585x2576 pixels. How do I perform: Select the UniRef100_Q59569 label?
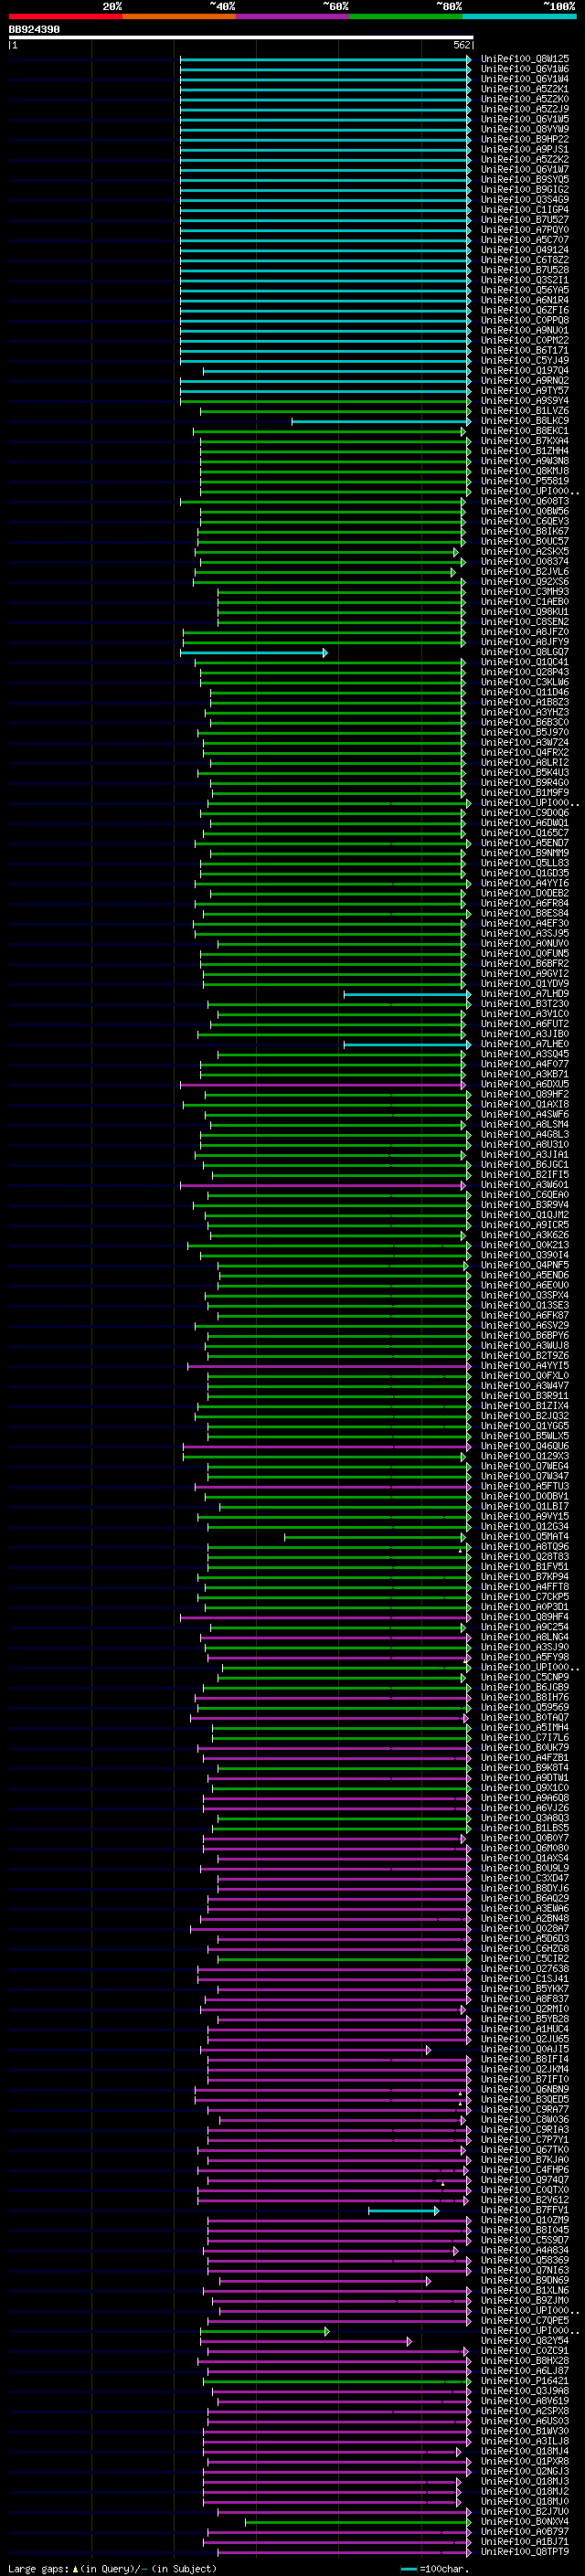525,1708
